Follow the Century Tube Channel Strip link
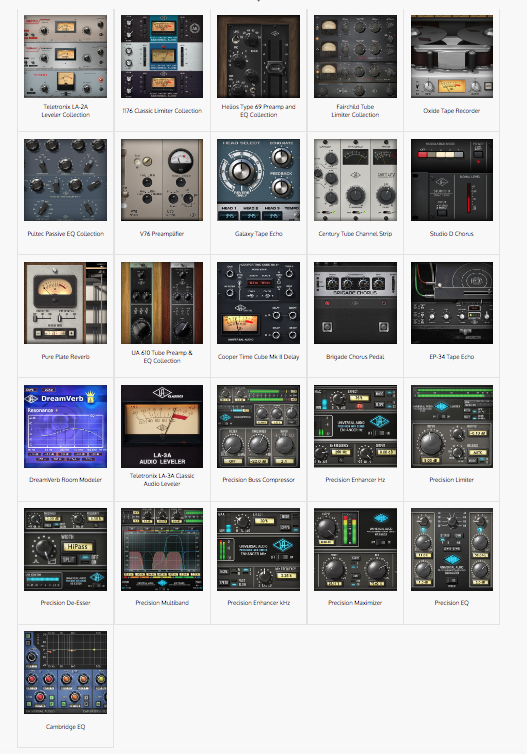This screenshot has width=527, height=754. click(x=355, y=234)
